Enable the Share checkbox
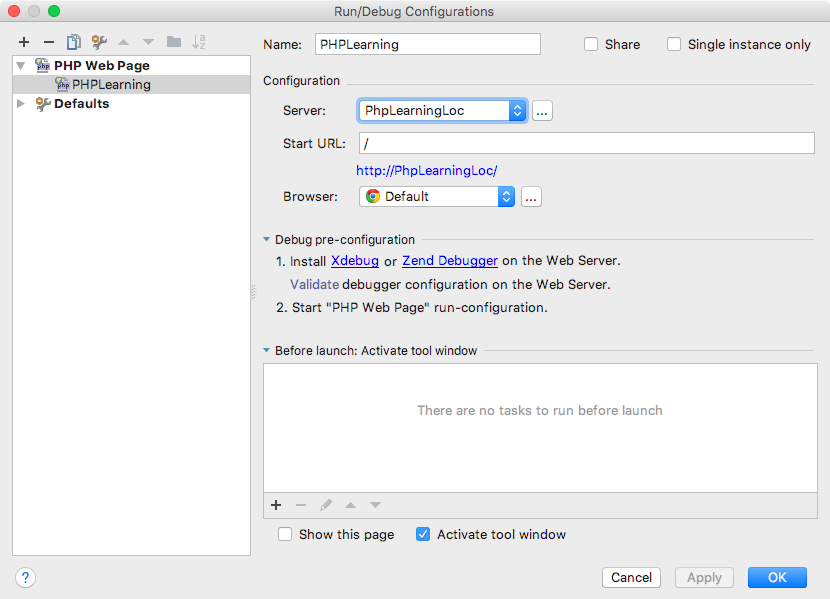Image resolution: width=830 pixels, height=599 pixels. [591, 44]
